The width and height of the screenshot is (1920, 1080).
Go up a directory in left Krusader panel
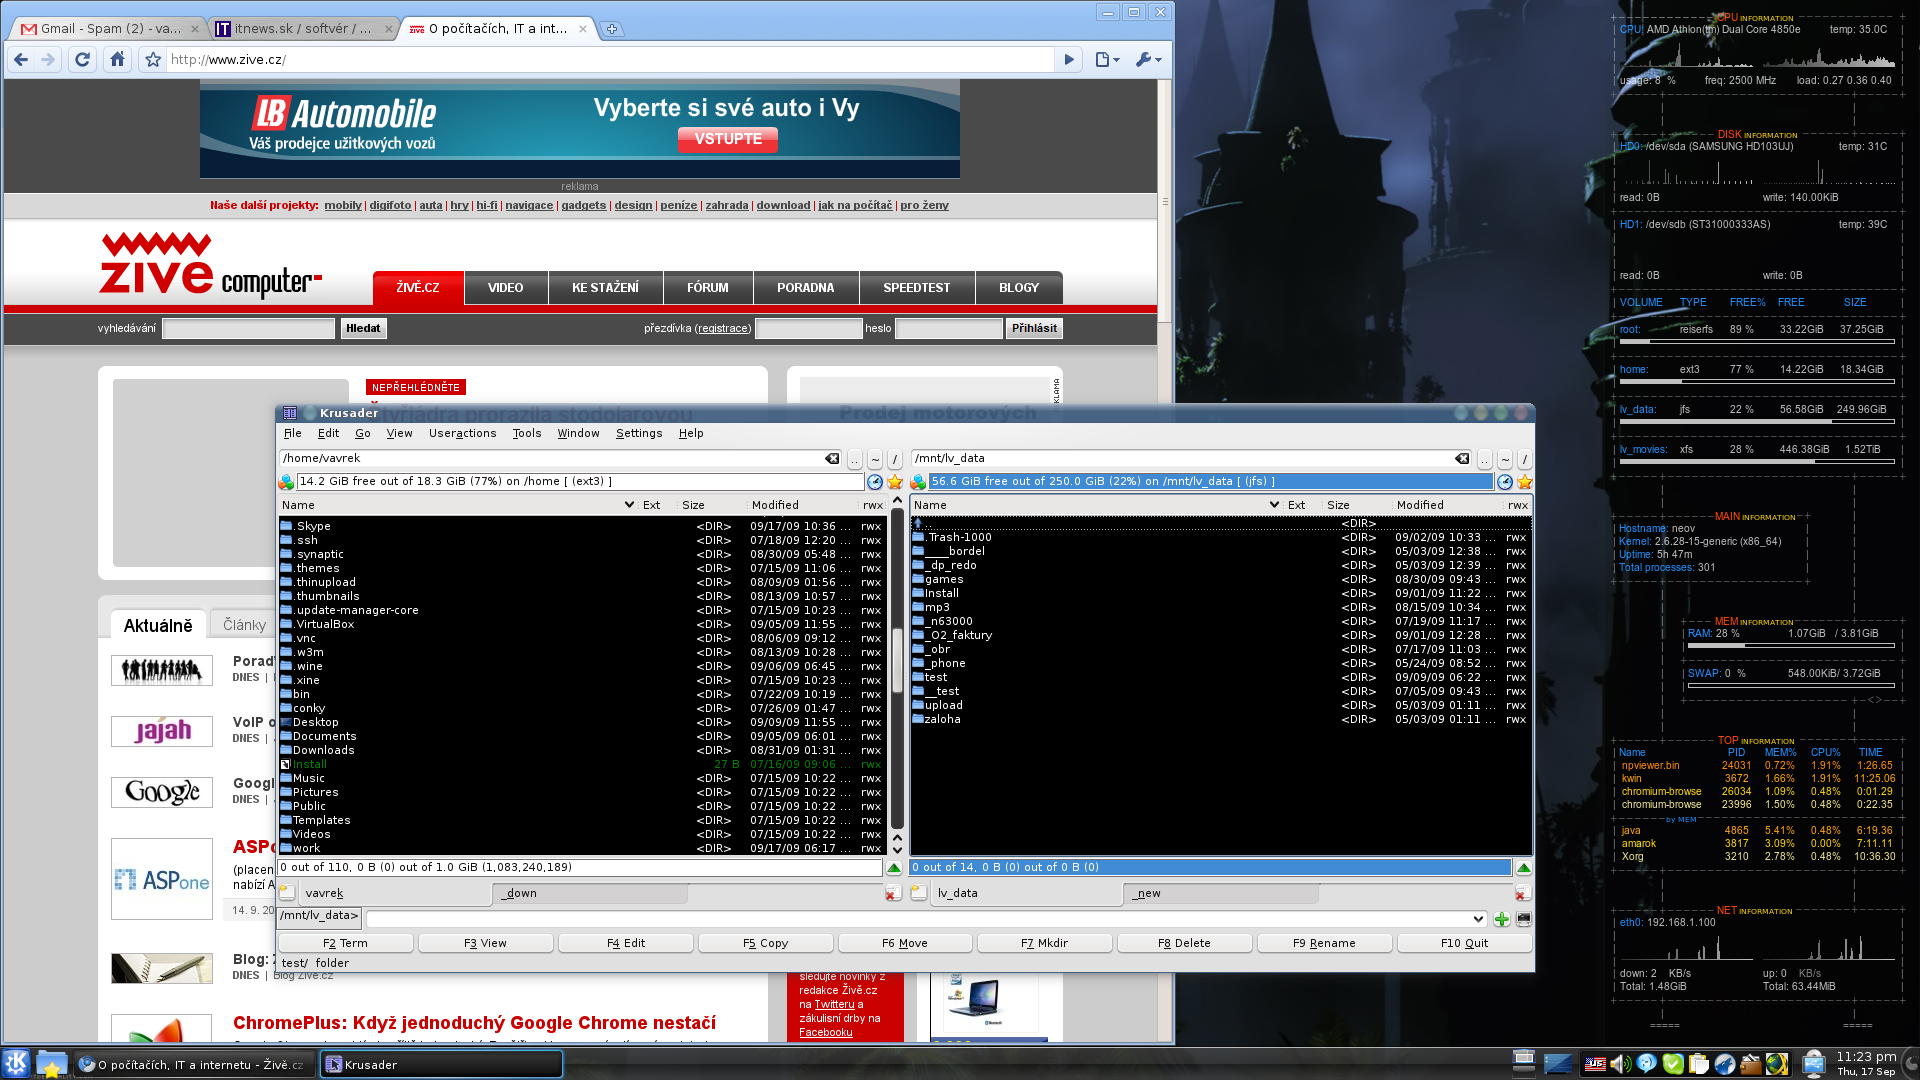pos(855,460)
